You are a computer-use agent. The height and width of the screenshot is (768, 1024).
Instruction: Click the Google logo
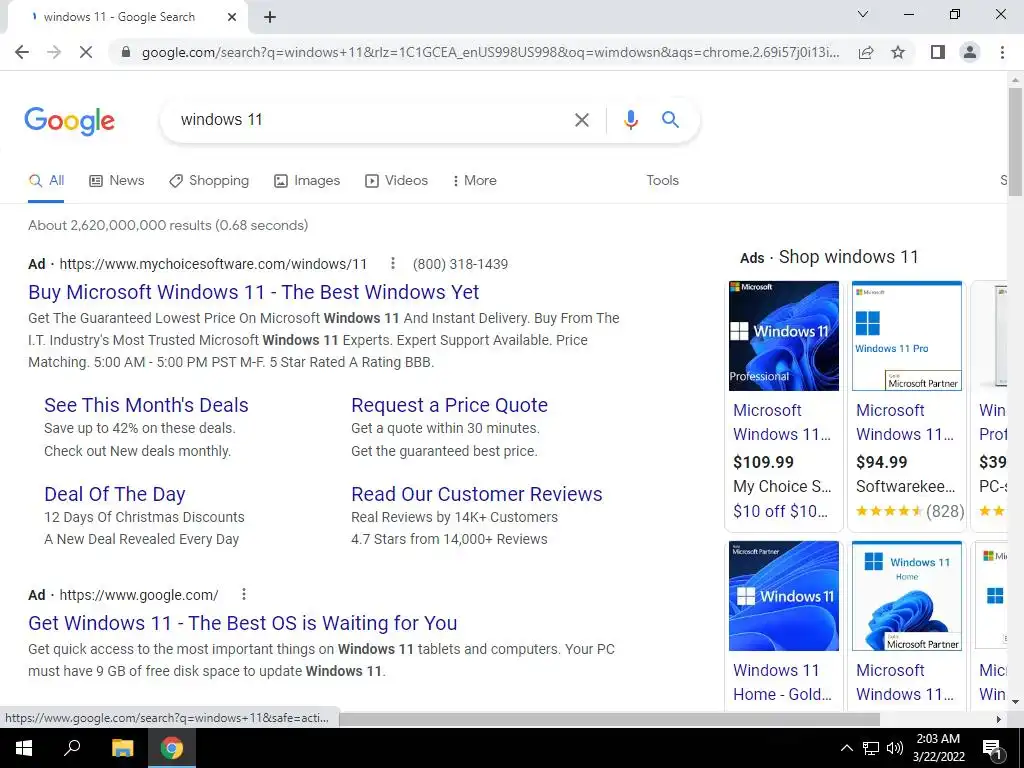(69, 121)
